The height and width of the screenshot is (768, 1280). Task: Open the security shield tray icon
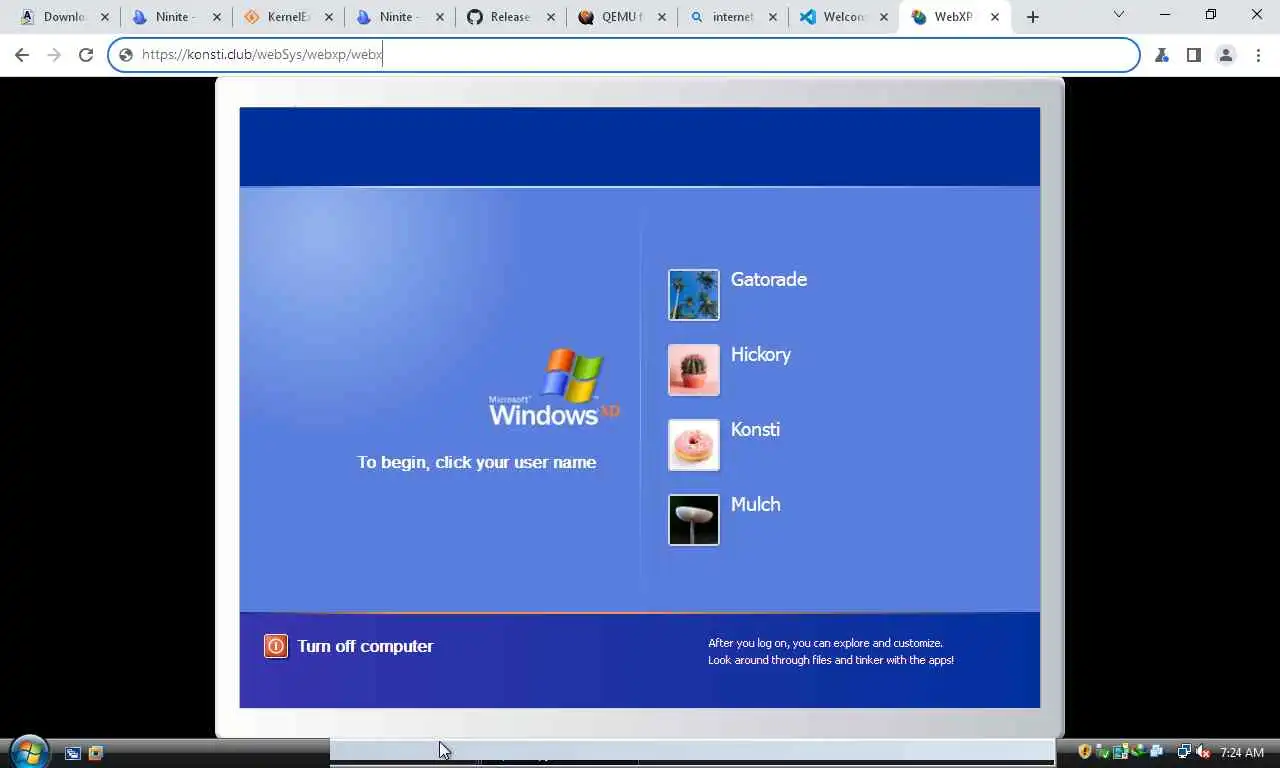(1085, 752)
